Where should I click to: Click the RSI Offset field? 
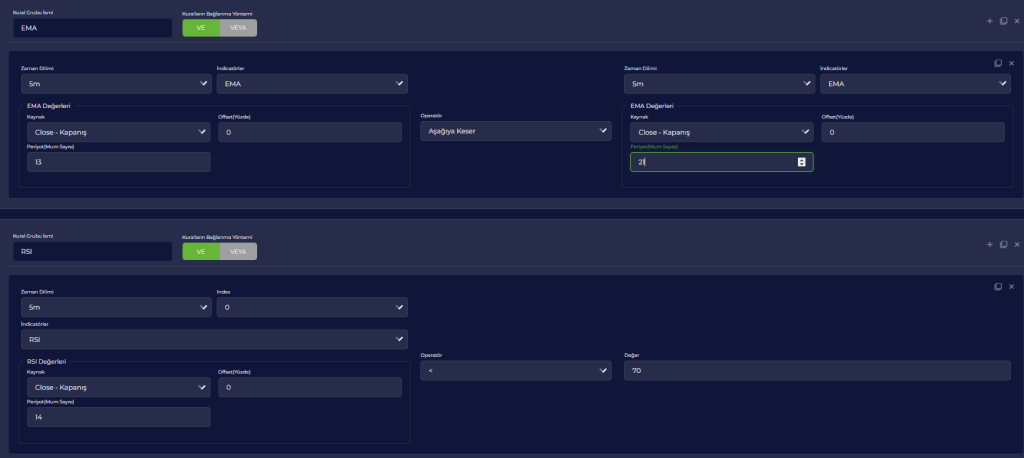pos(310,387)
